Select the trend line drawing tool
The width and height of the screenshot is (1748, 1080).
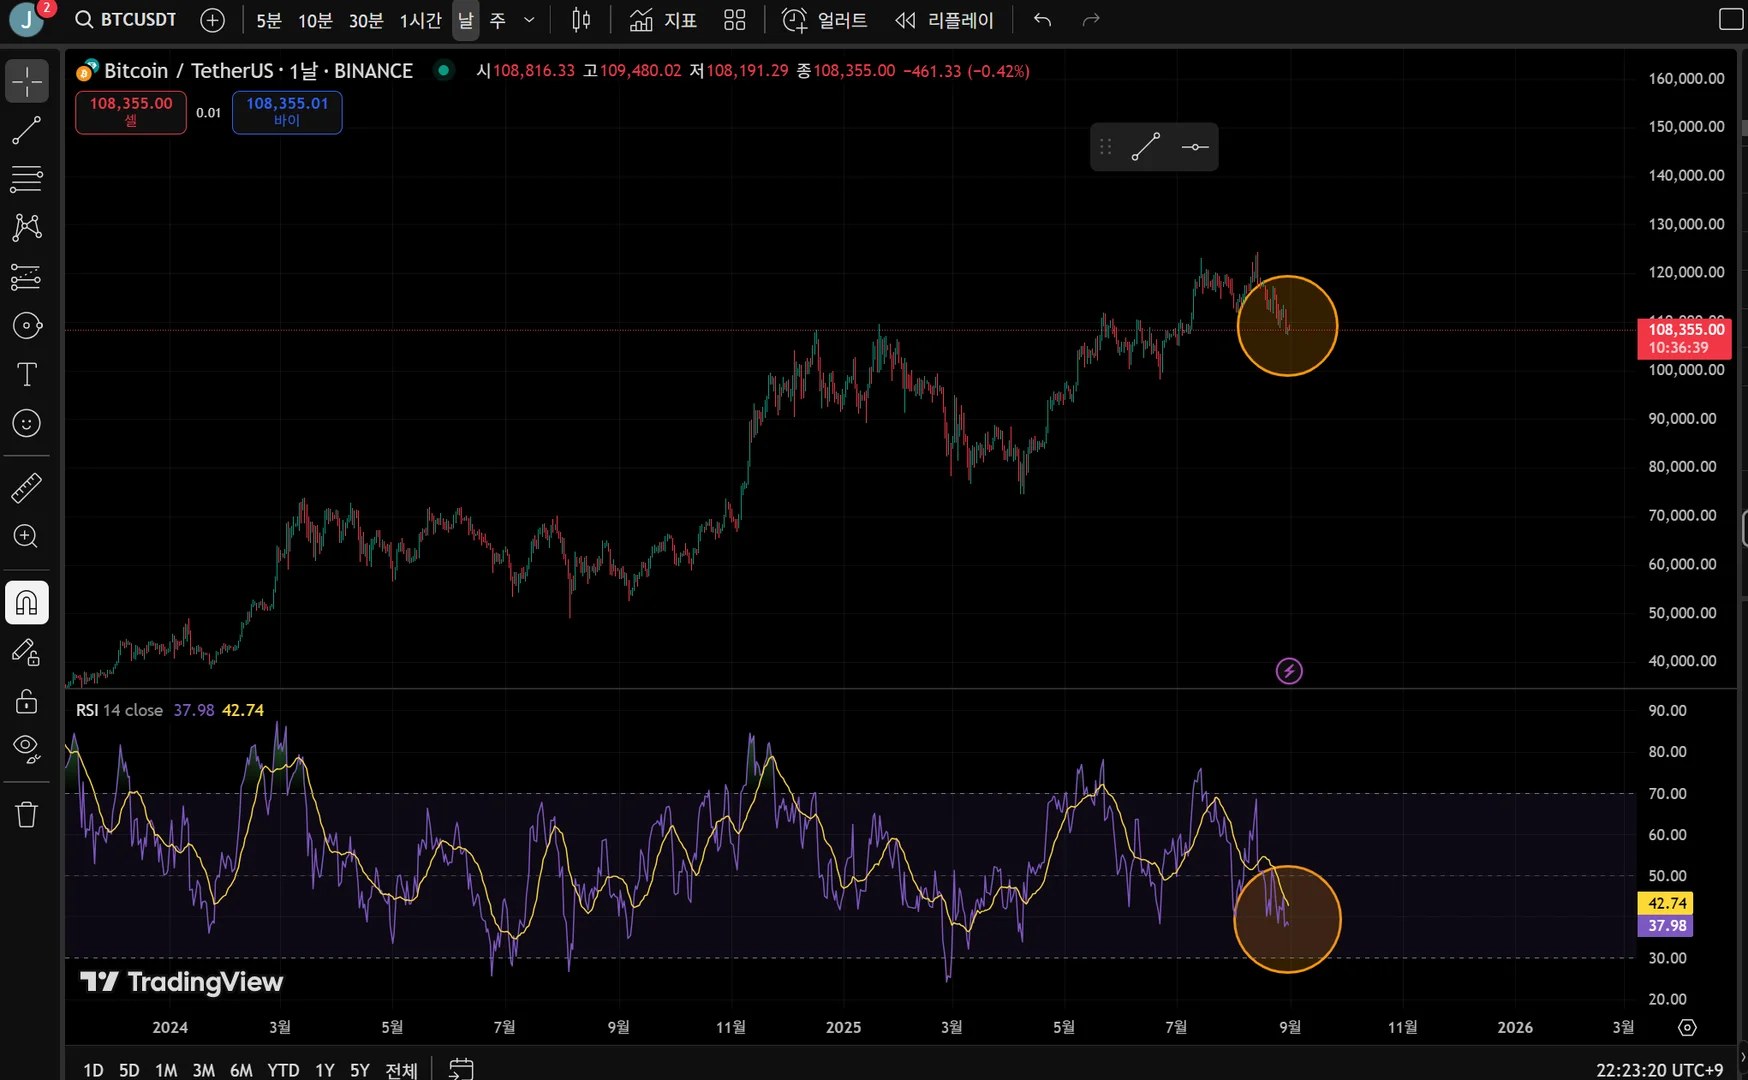click(x=27, y=130)
